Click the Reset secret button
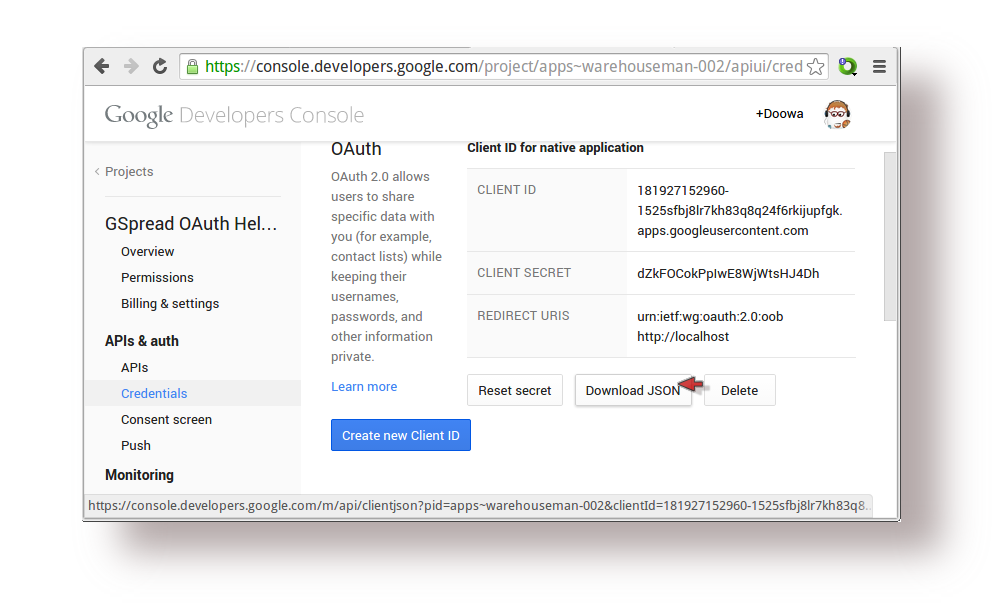 click(x=515, y=390)
